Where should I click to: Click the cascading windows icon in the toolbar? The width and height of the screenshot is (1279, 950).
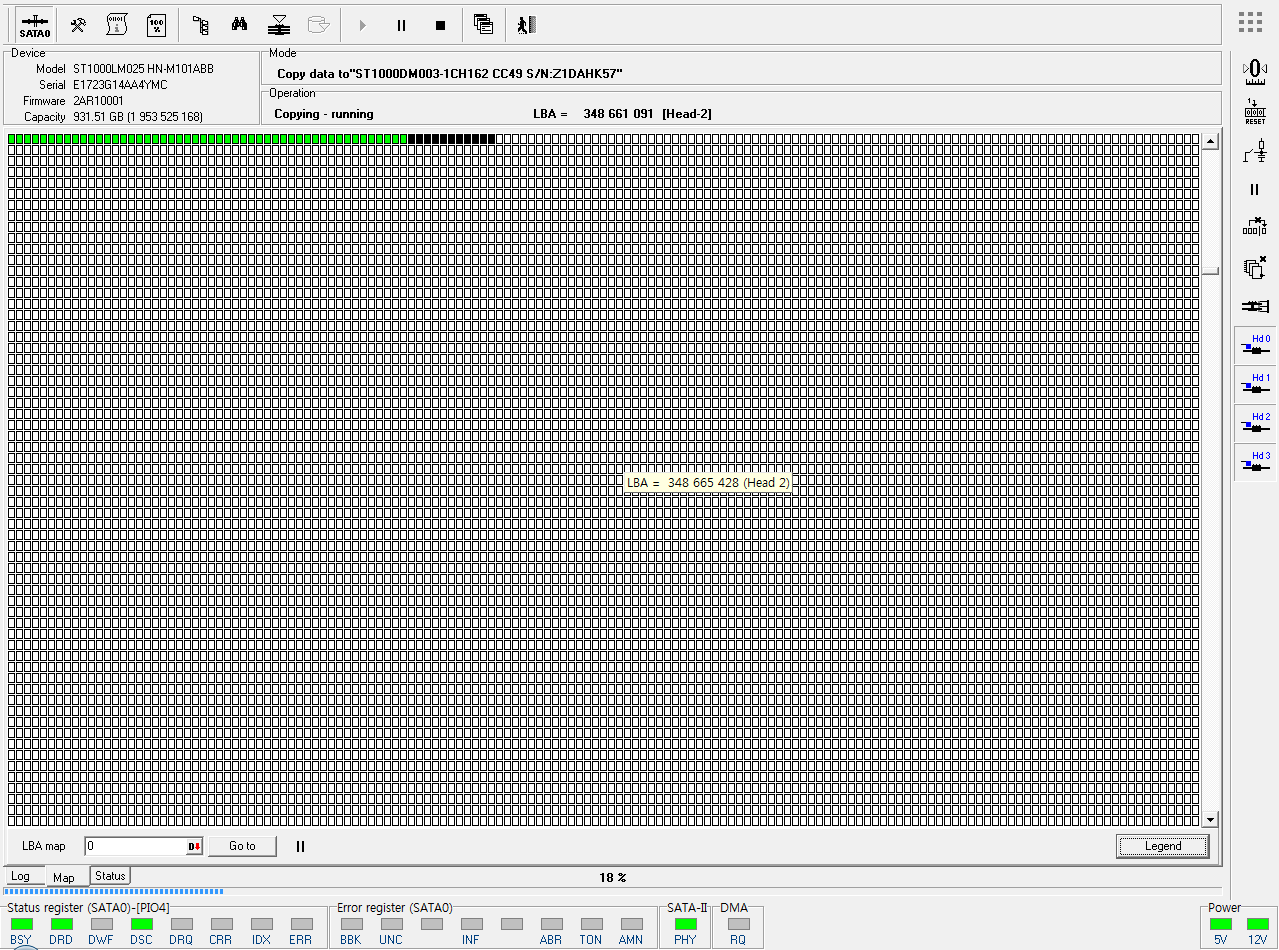483,25
